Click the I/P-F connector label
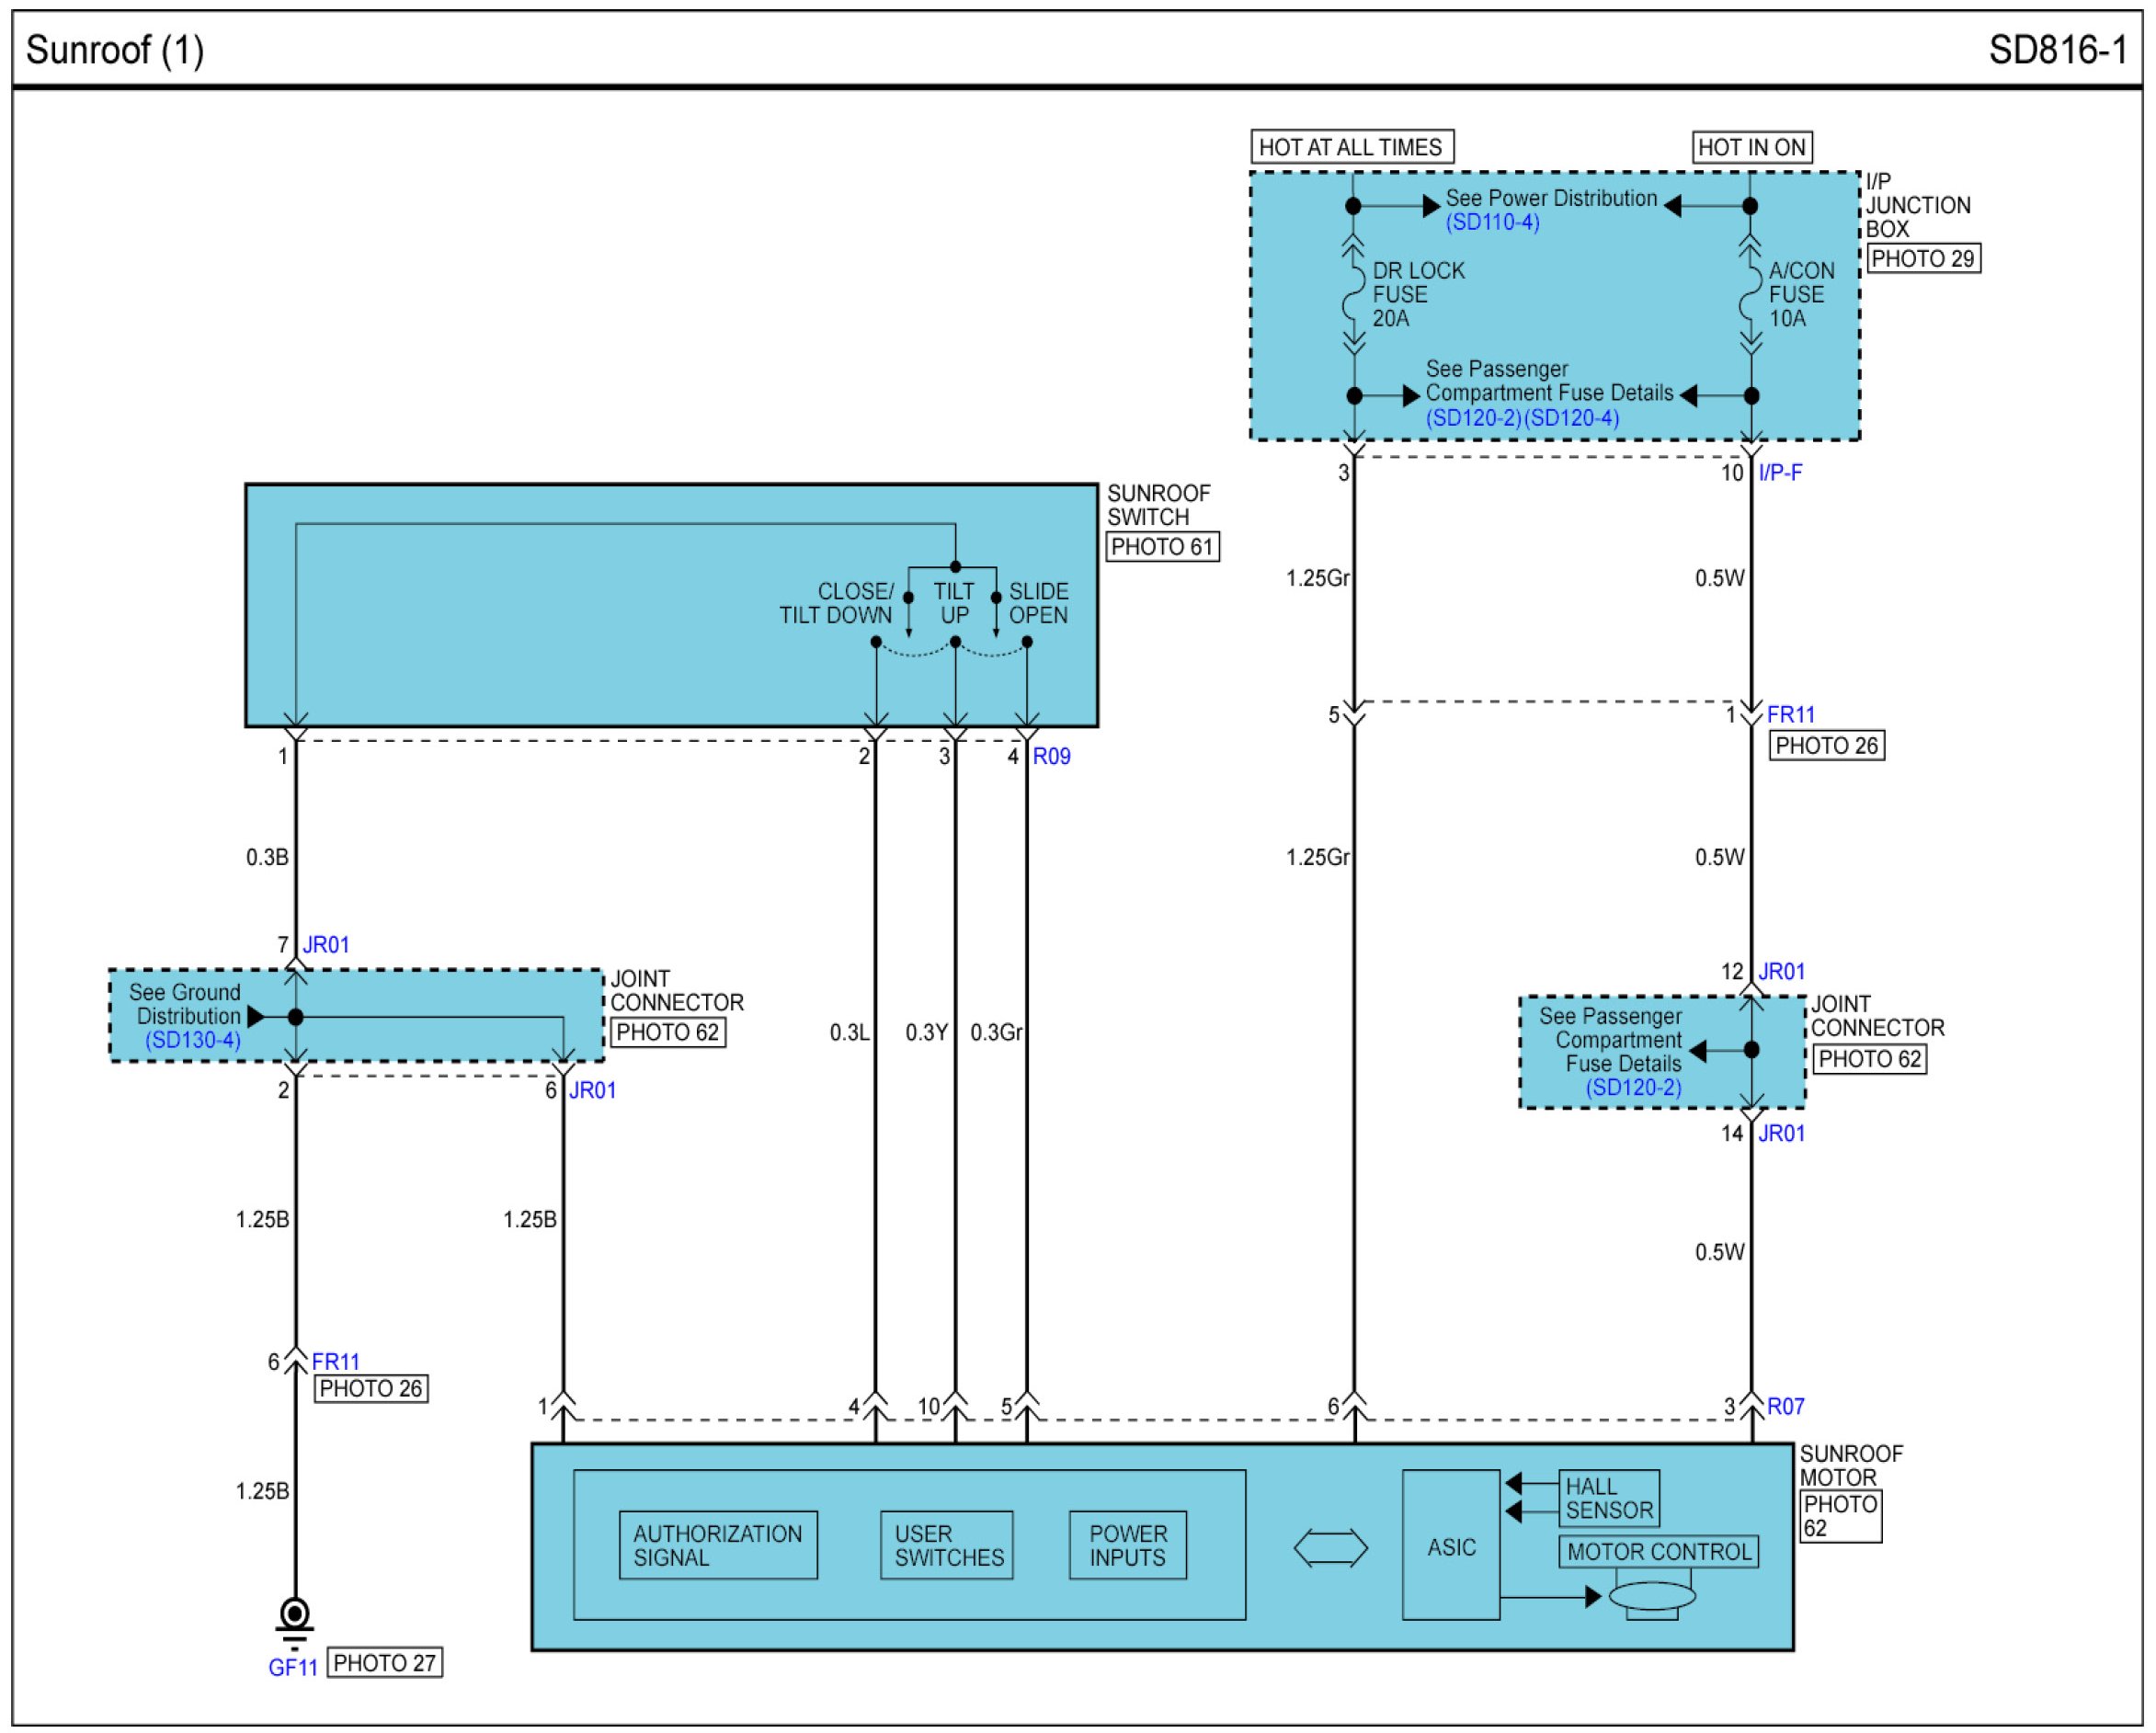Viewport: 2156px width, 1733px height. pos(1780,472)
